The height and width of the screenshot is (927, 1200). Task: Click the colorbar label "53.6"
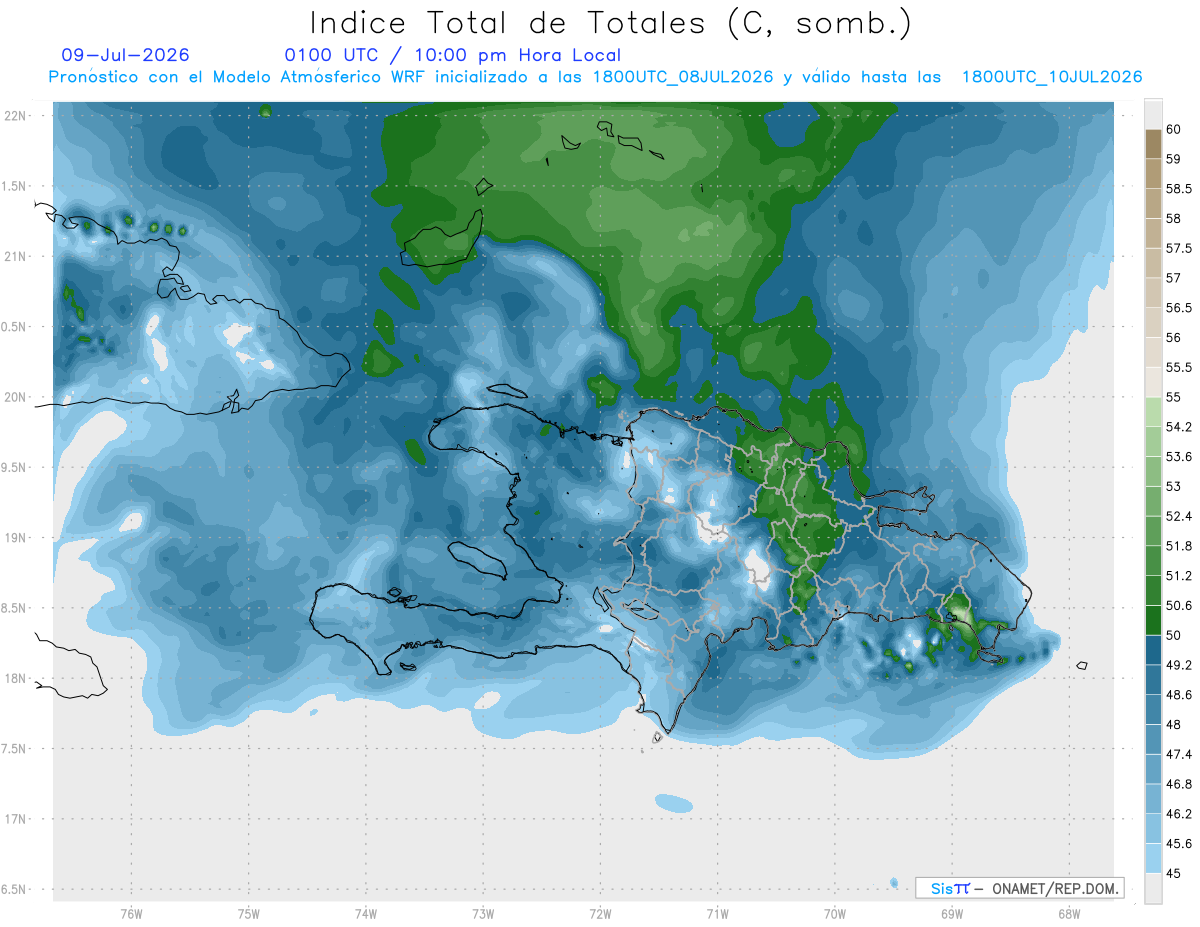pyautogui.click(x=1180, y=457)
